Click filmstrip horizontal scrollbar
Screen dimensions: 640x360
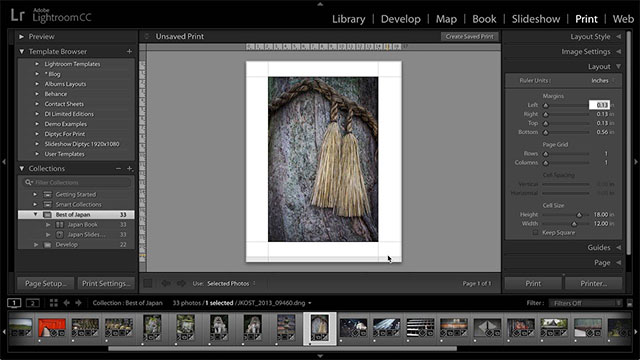pos(282,349)
